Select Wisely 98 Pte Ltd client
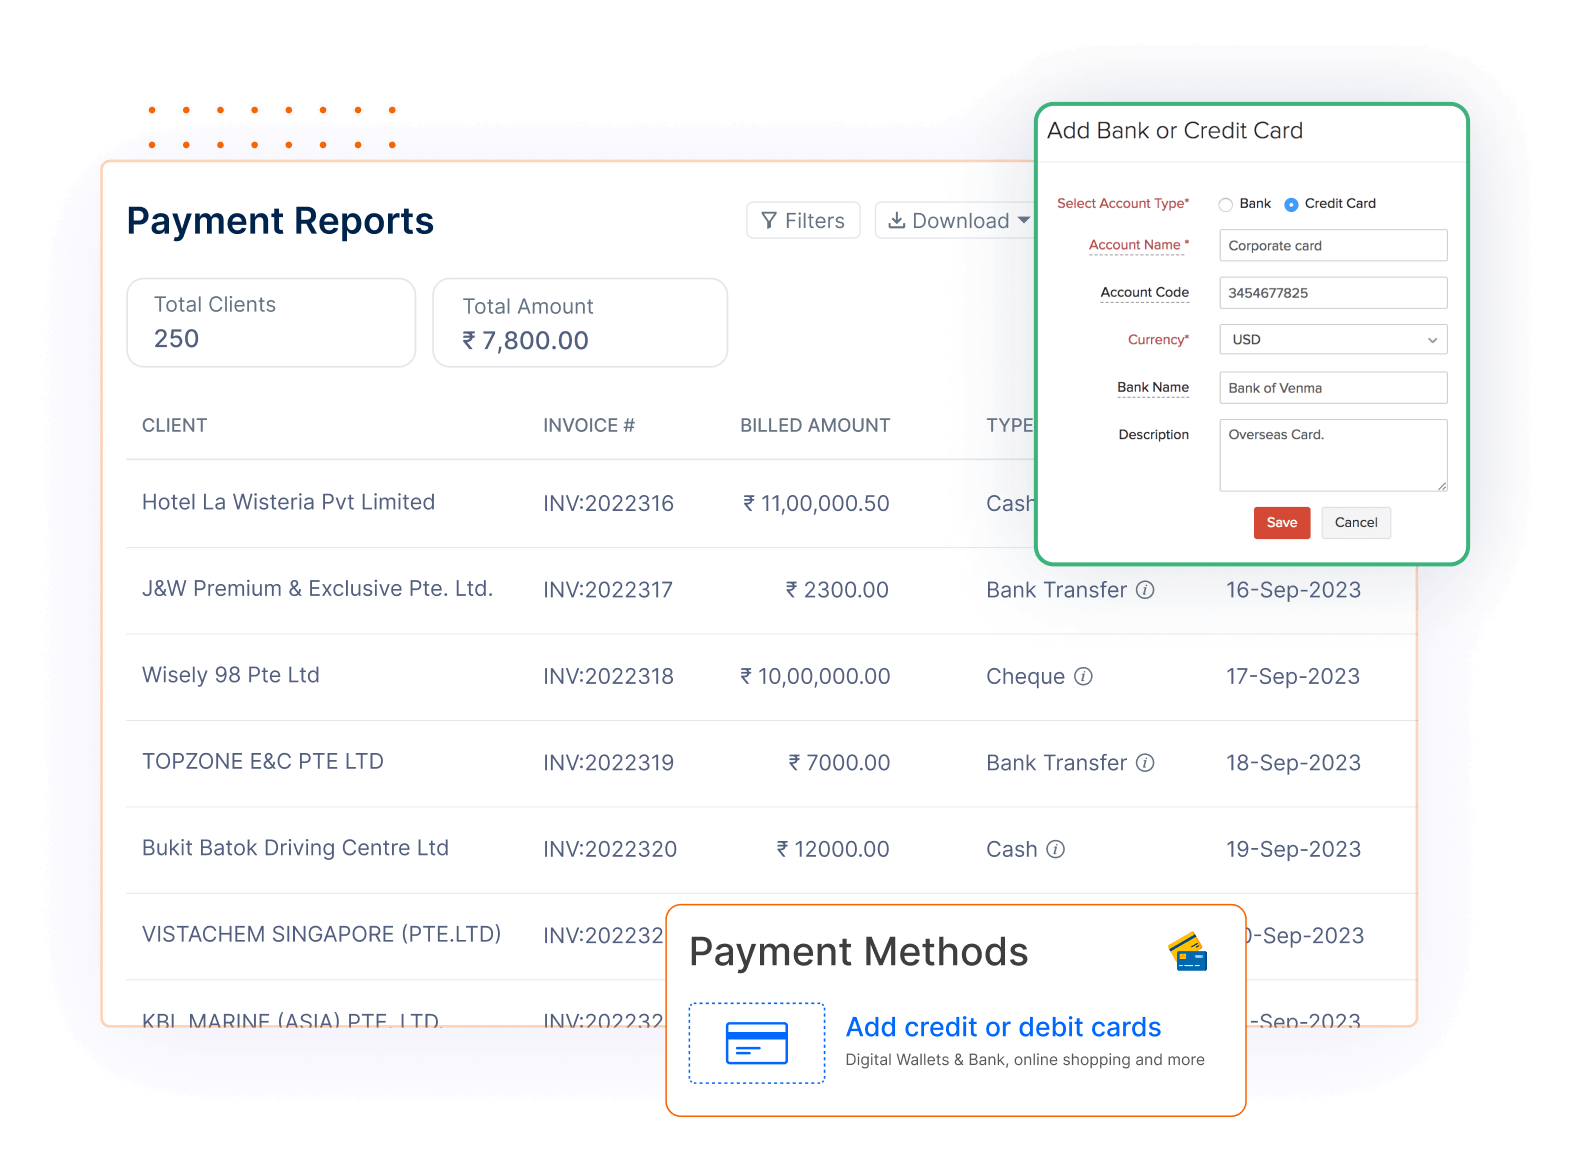The image size is (1571, 1176). click(x=231, y=675)
